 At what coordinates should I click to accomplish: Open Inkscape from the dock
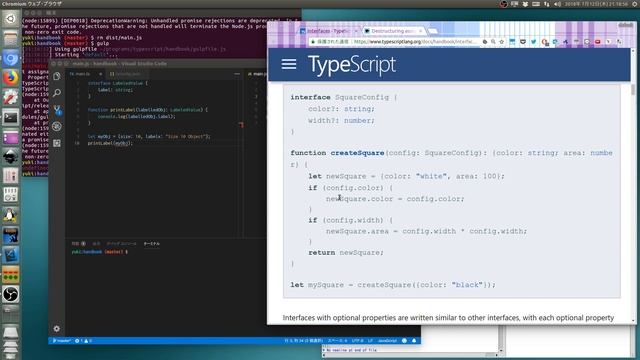[11, 157]
